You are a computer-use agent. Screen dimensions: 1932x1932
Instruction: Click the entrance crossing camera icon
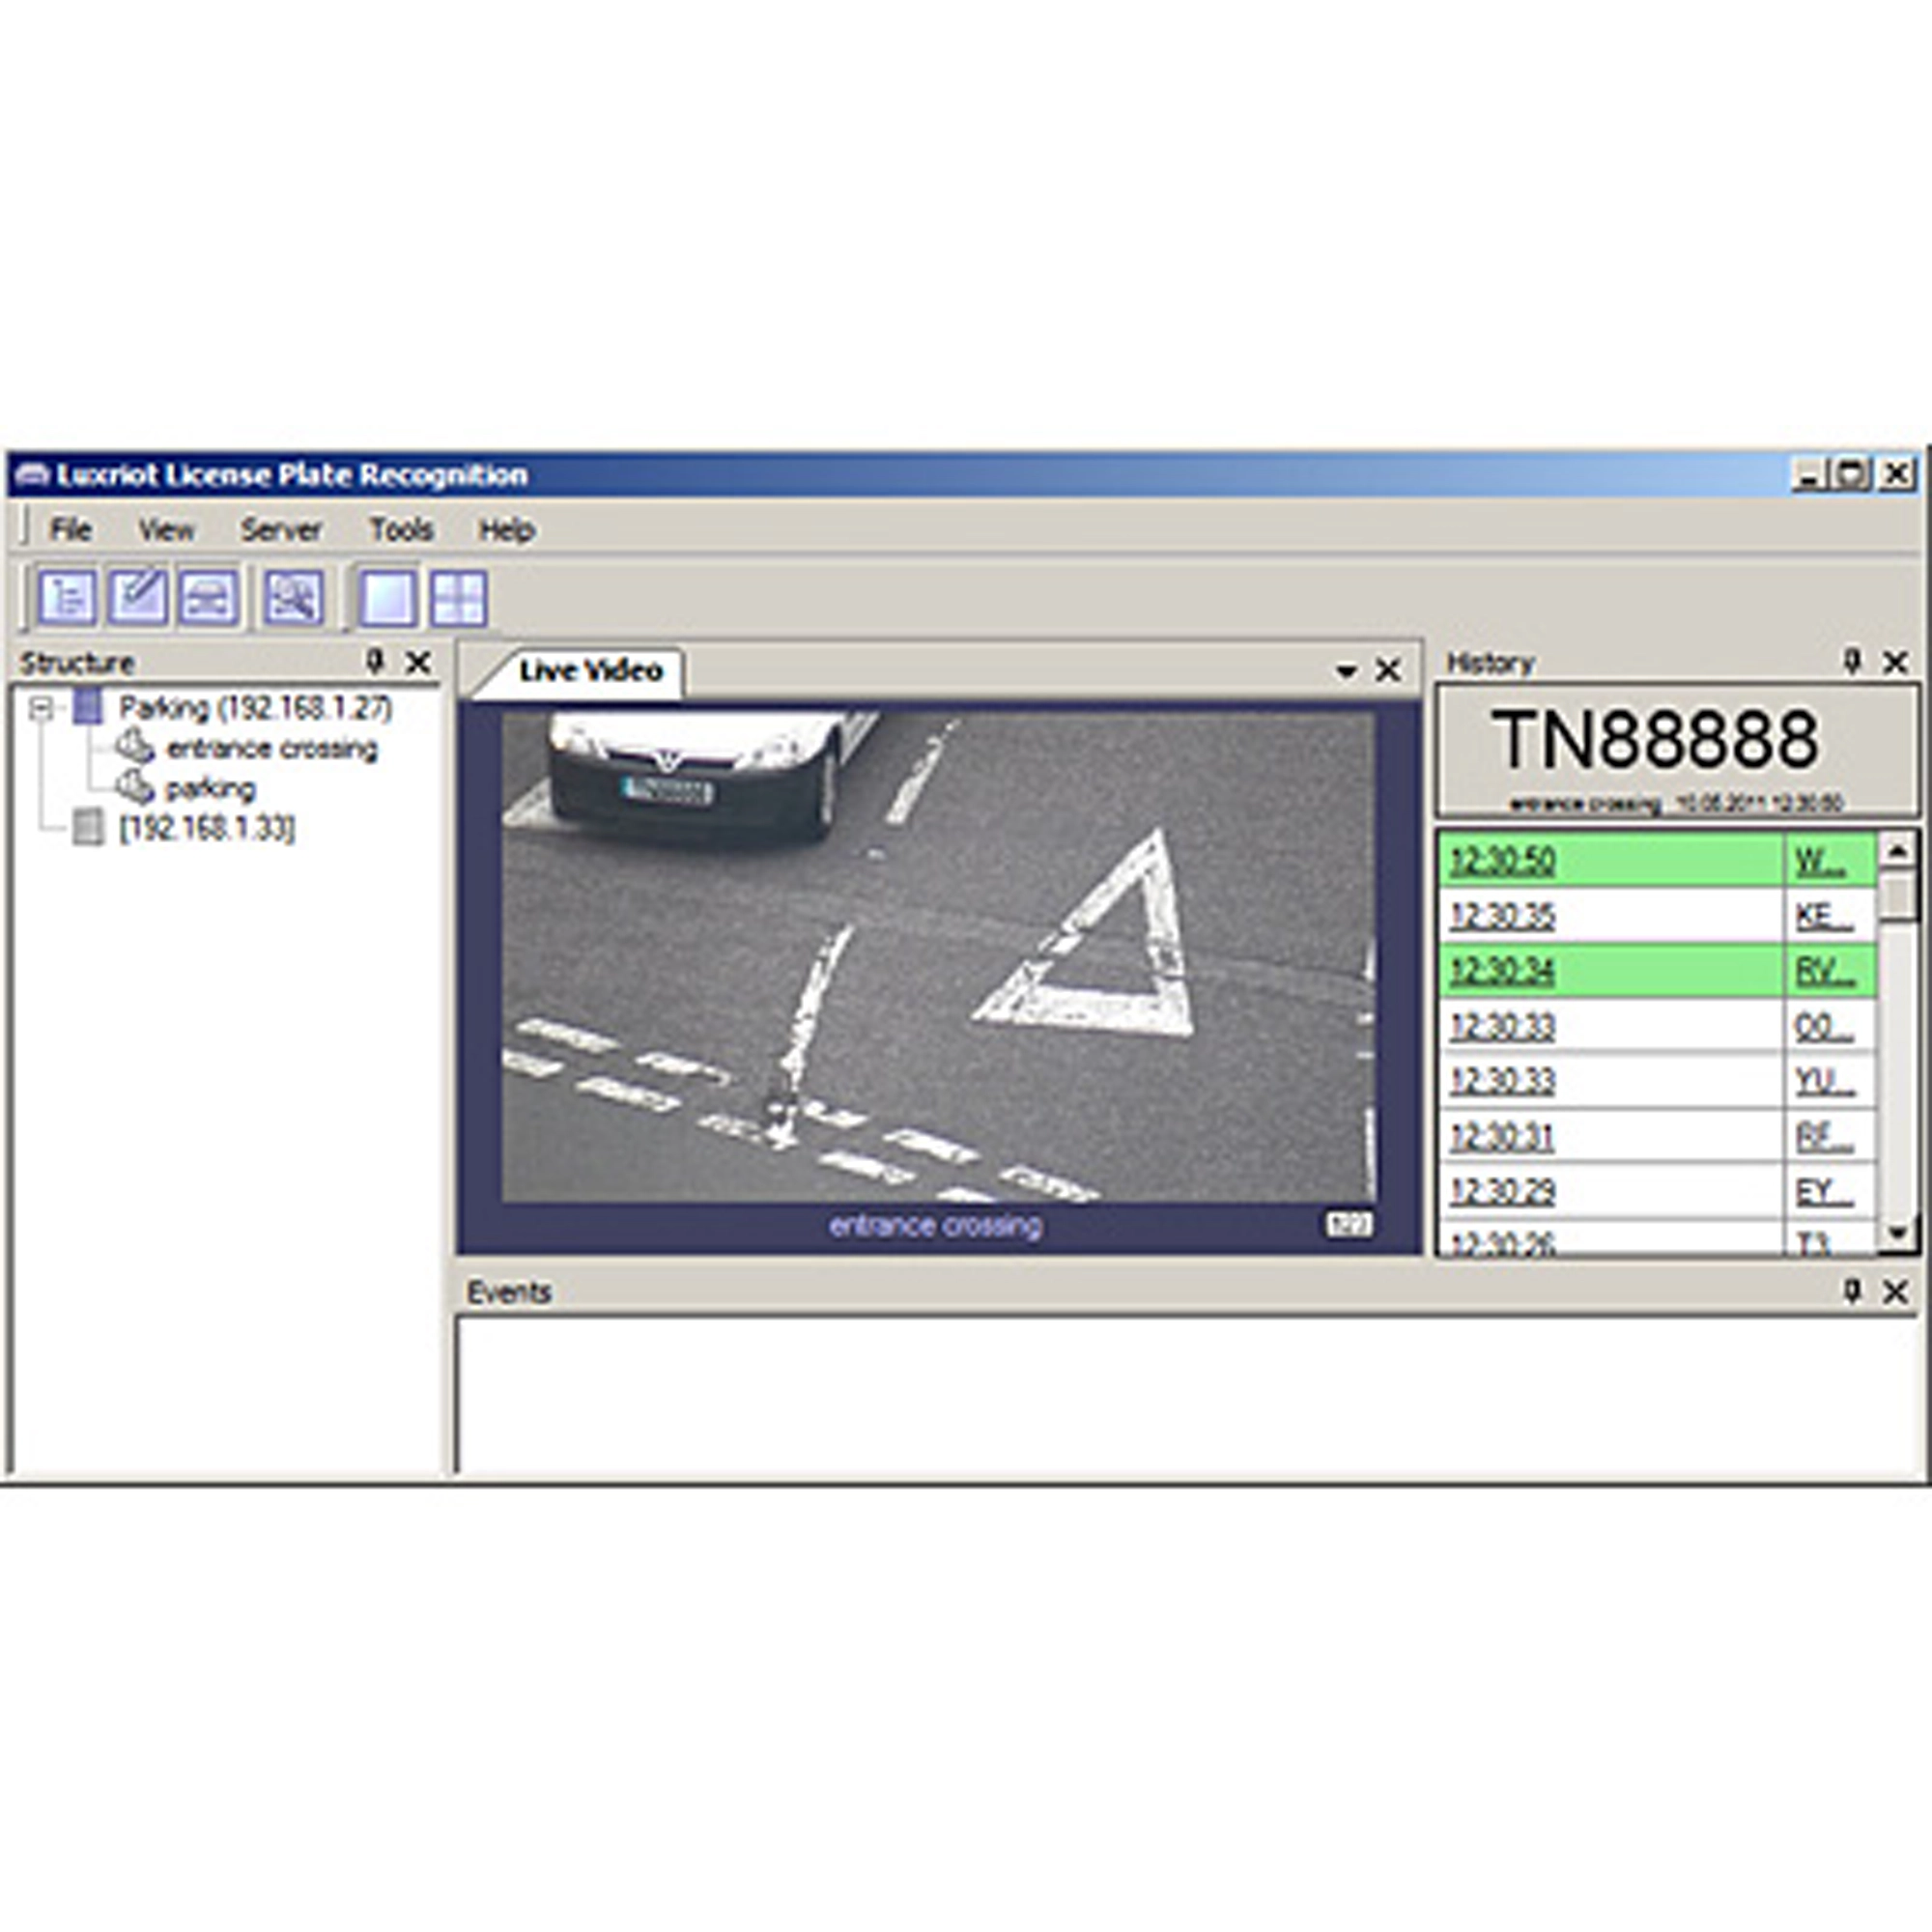tap(135, 746)
